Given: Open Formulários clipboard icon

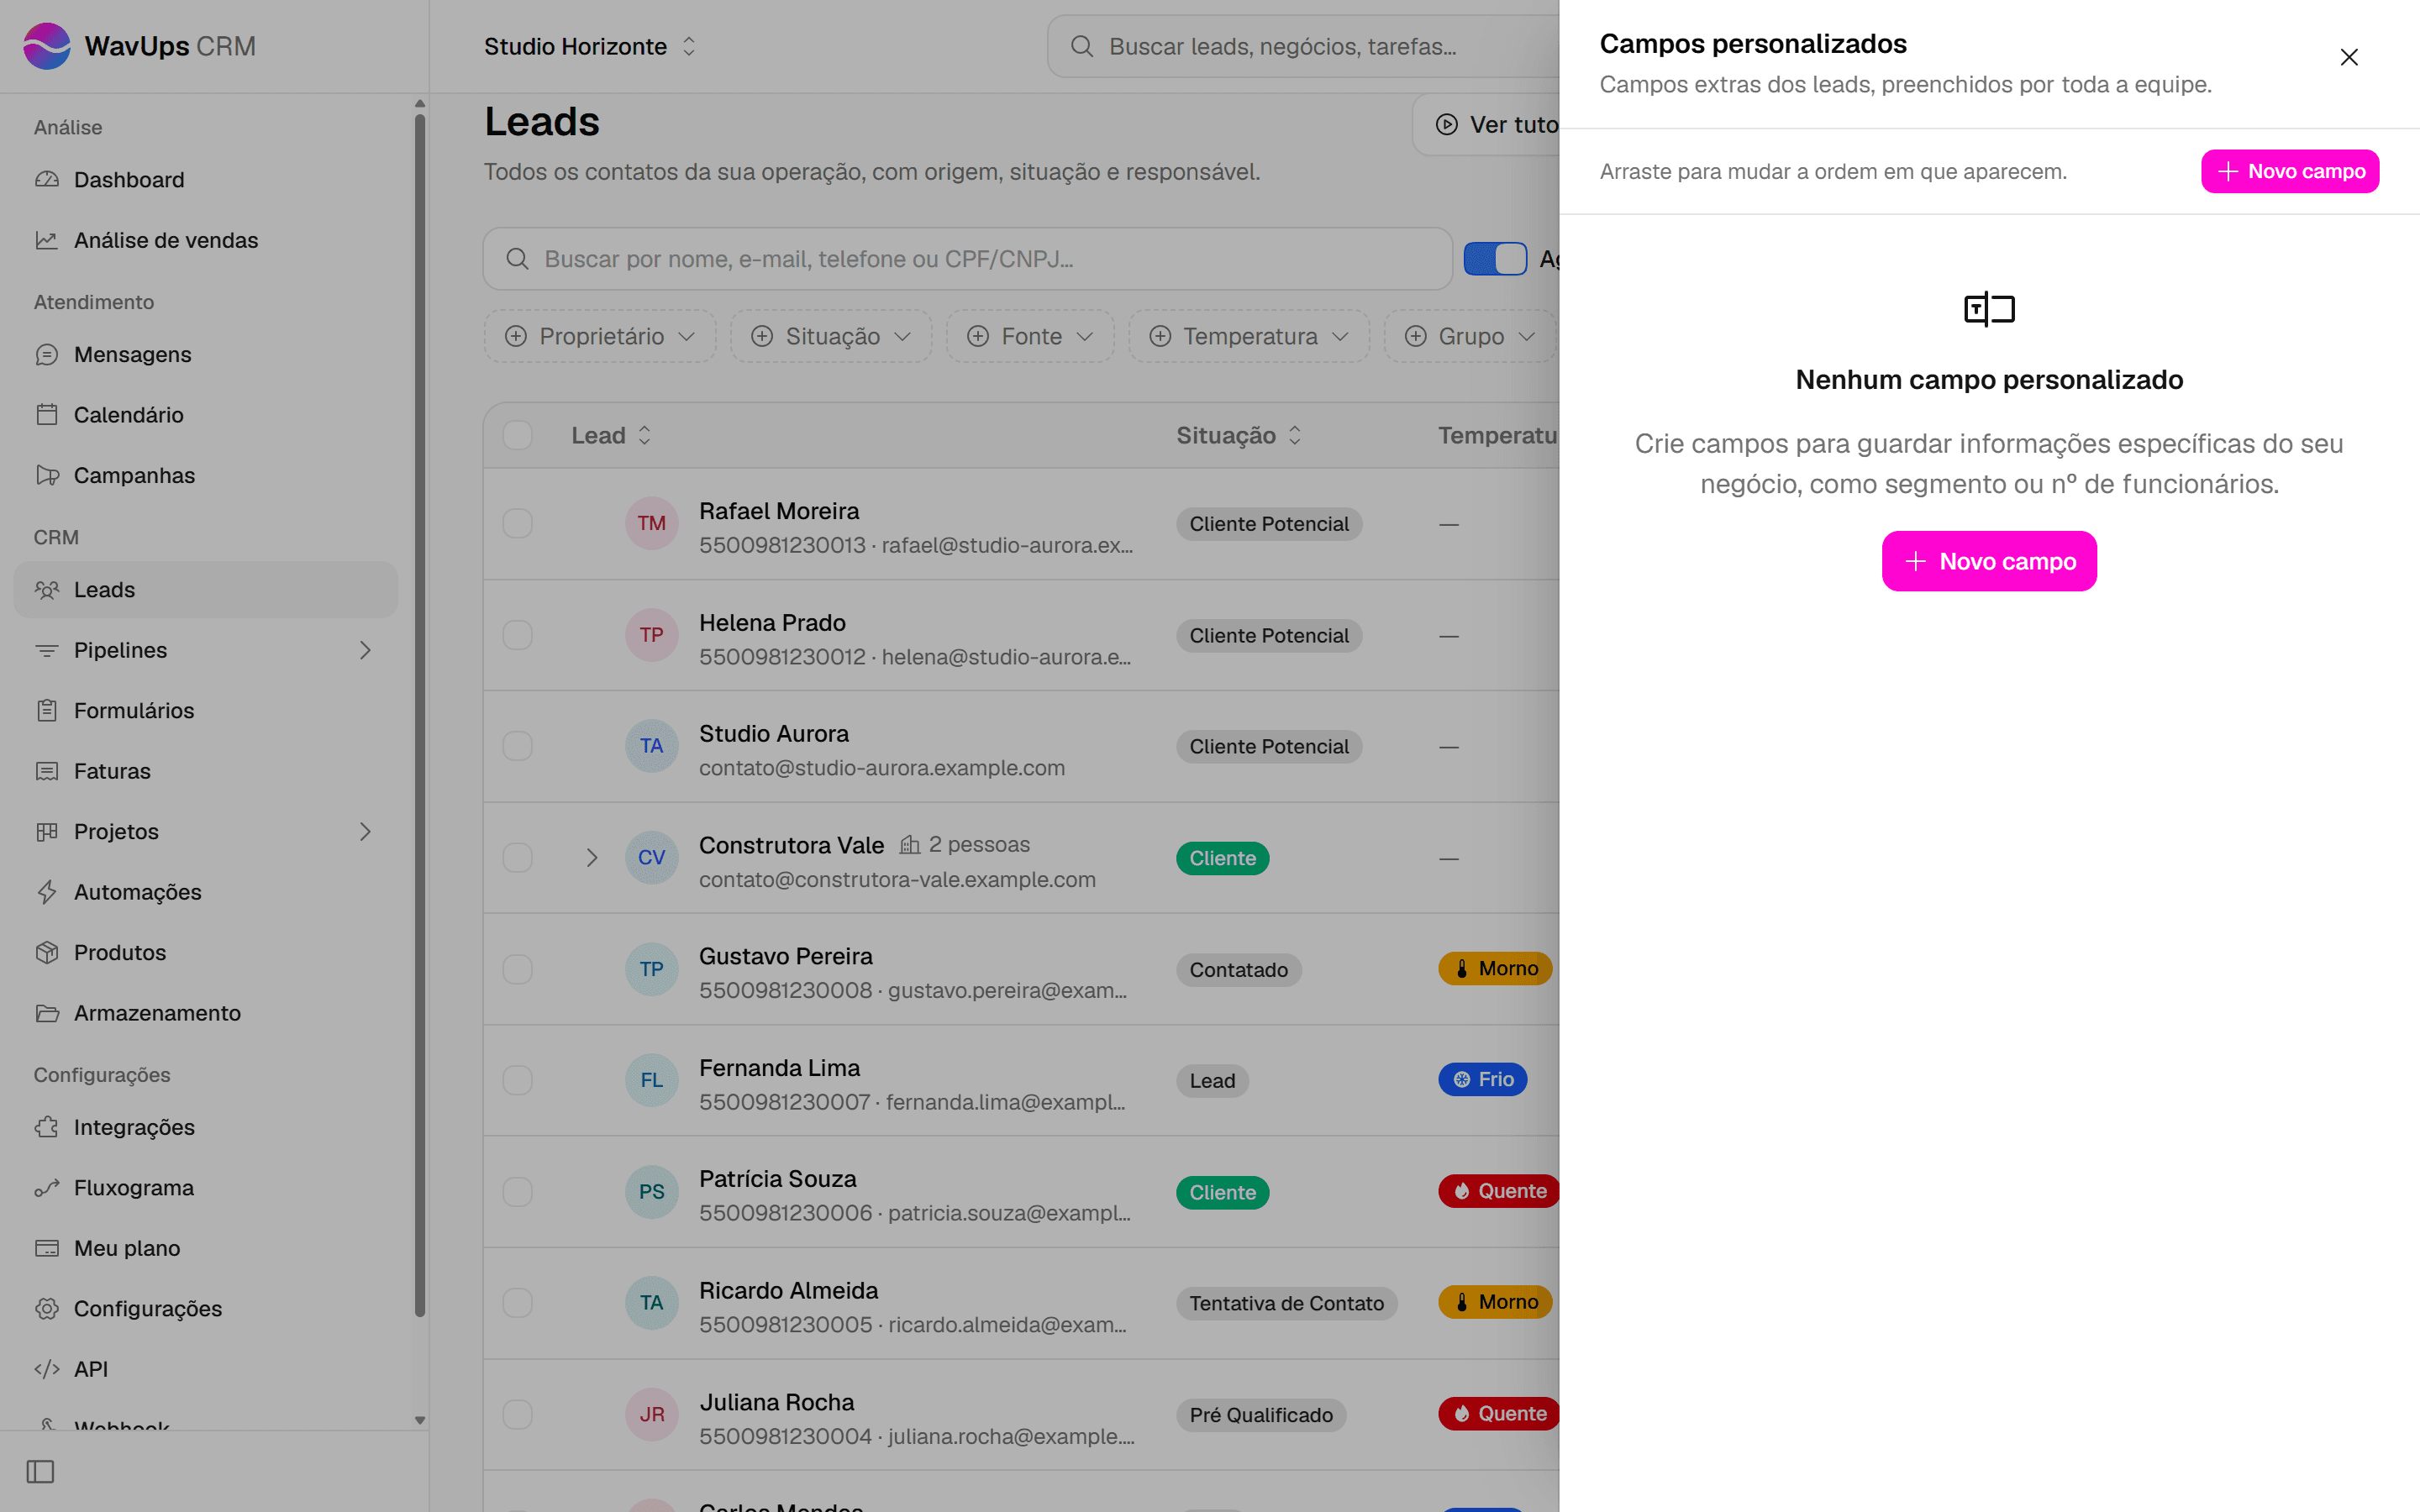Looking at the screenshot, I should (47, 711).
